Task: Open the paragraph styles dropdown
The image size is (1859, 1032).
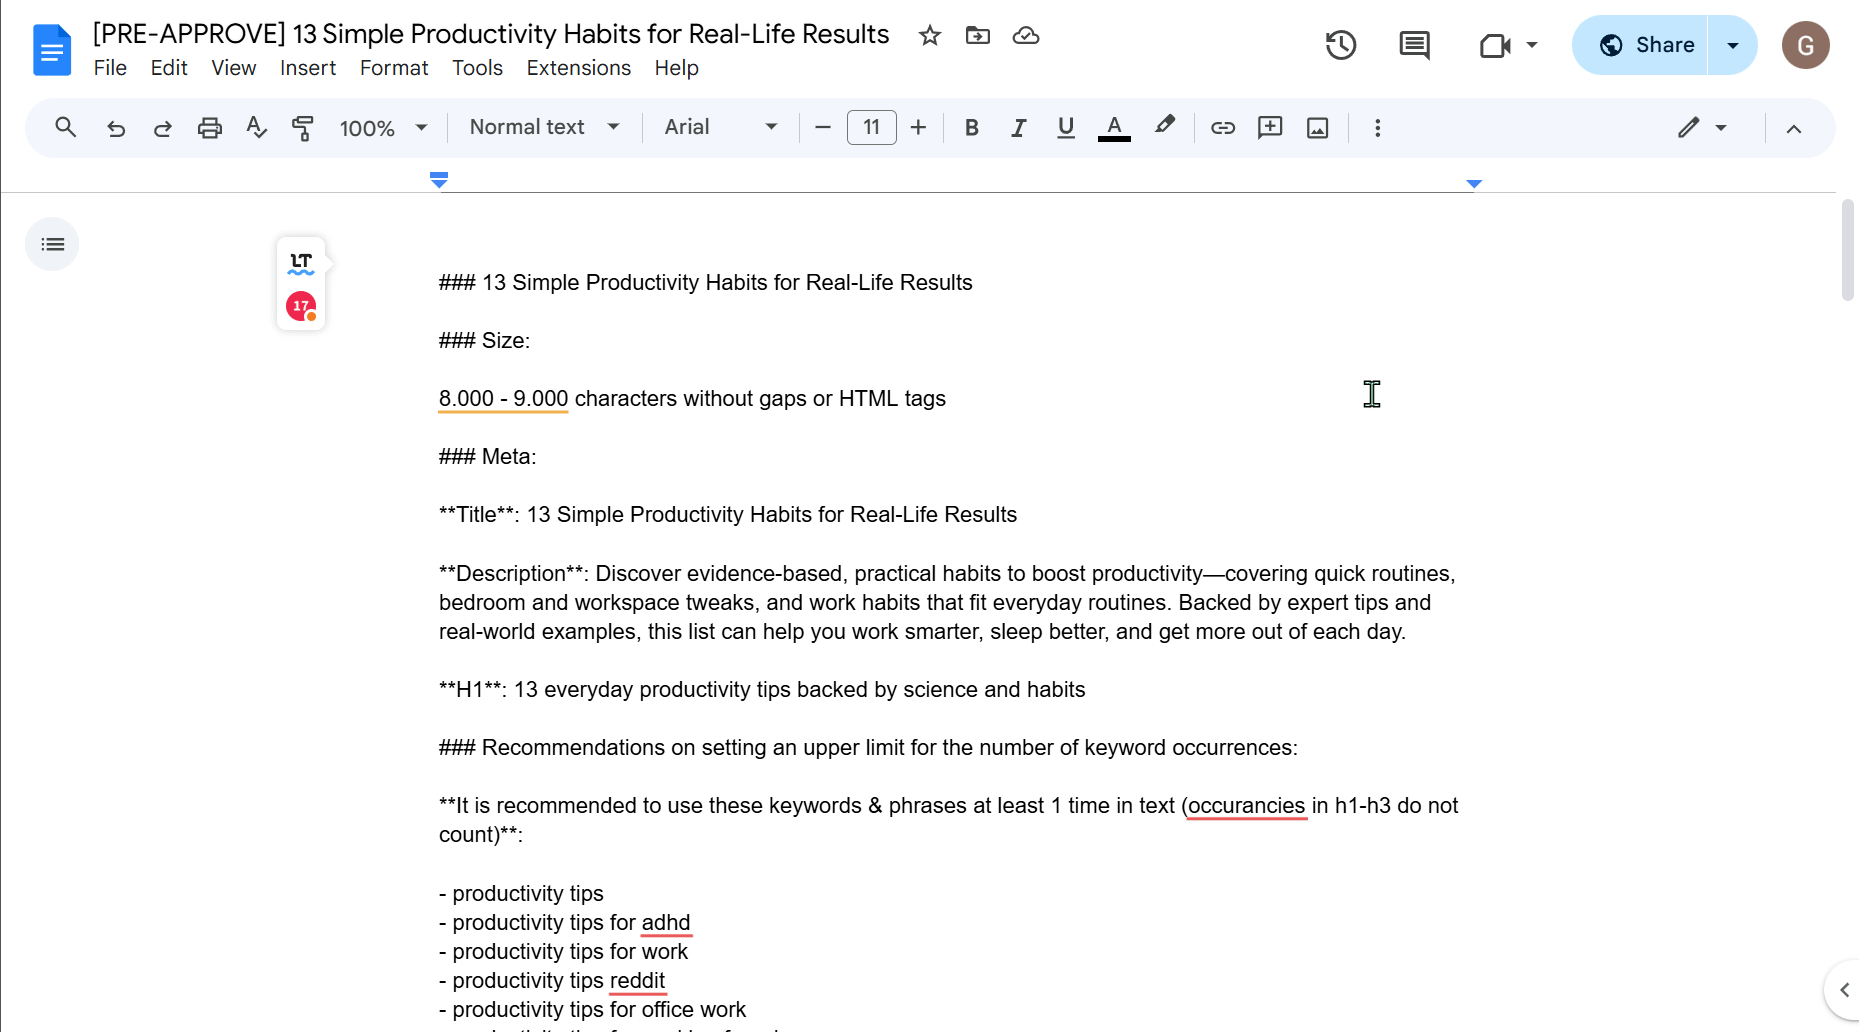Action: pos(543,128)
